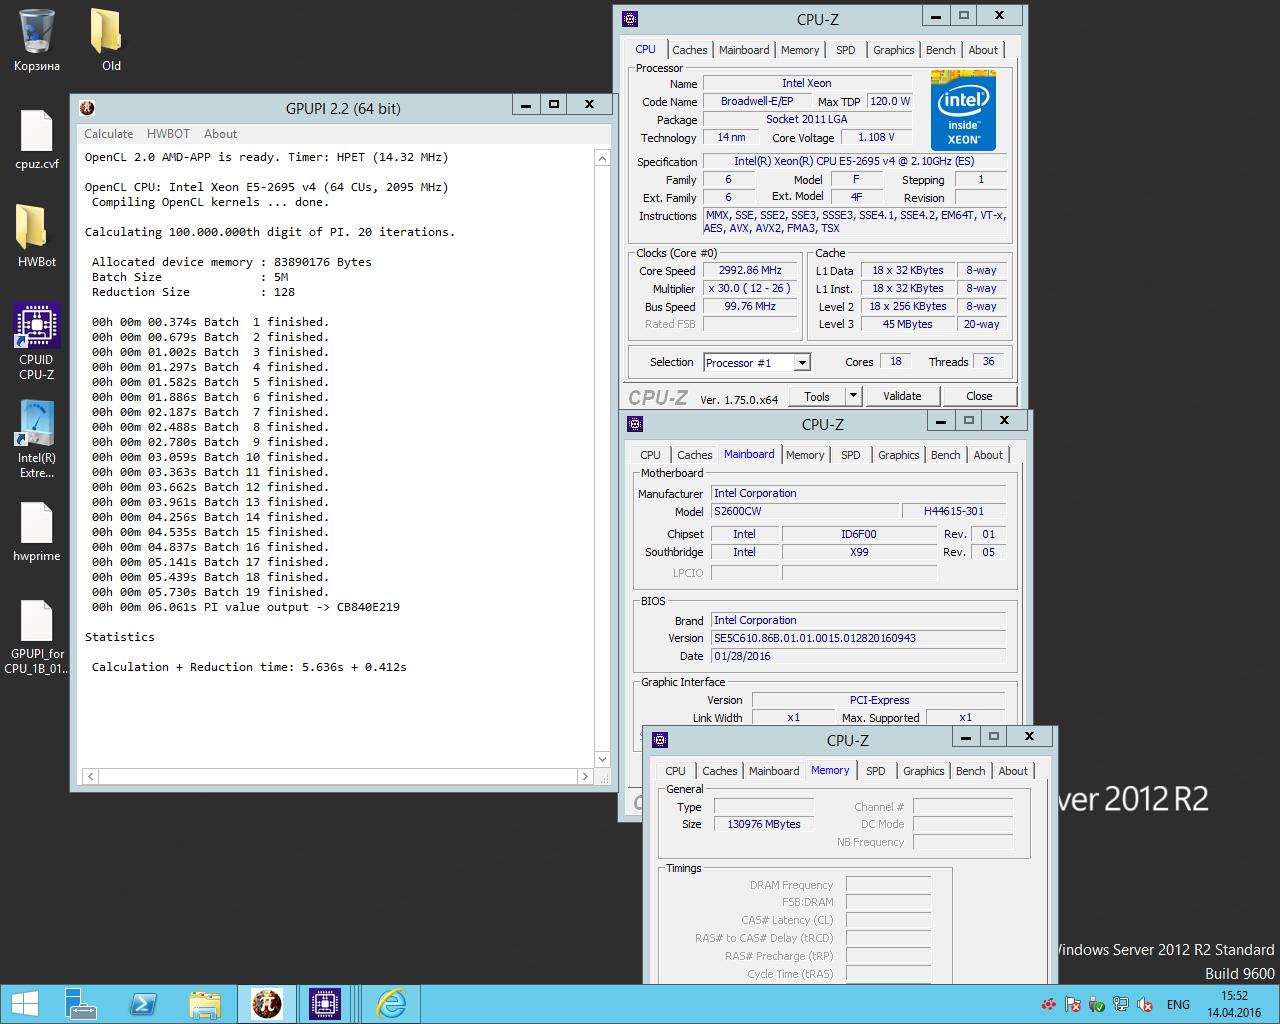Click the Memory CPU-Z window title icon
The width and height of the screenshot is (1280, 1024).
pyautogui.click(x=659, y=740)
